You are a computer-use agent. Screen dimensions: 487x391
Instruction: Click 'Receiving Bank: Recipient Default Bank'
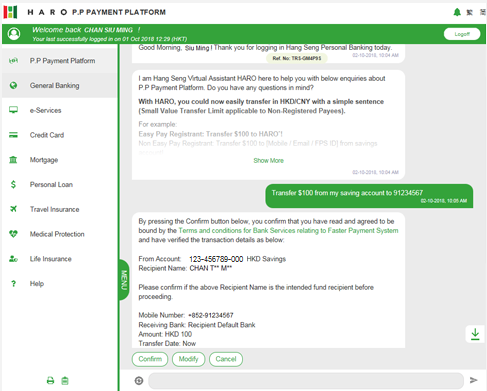click(197, 325)
